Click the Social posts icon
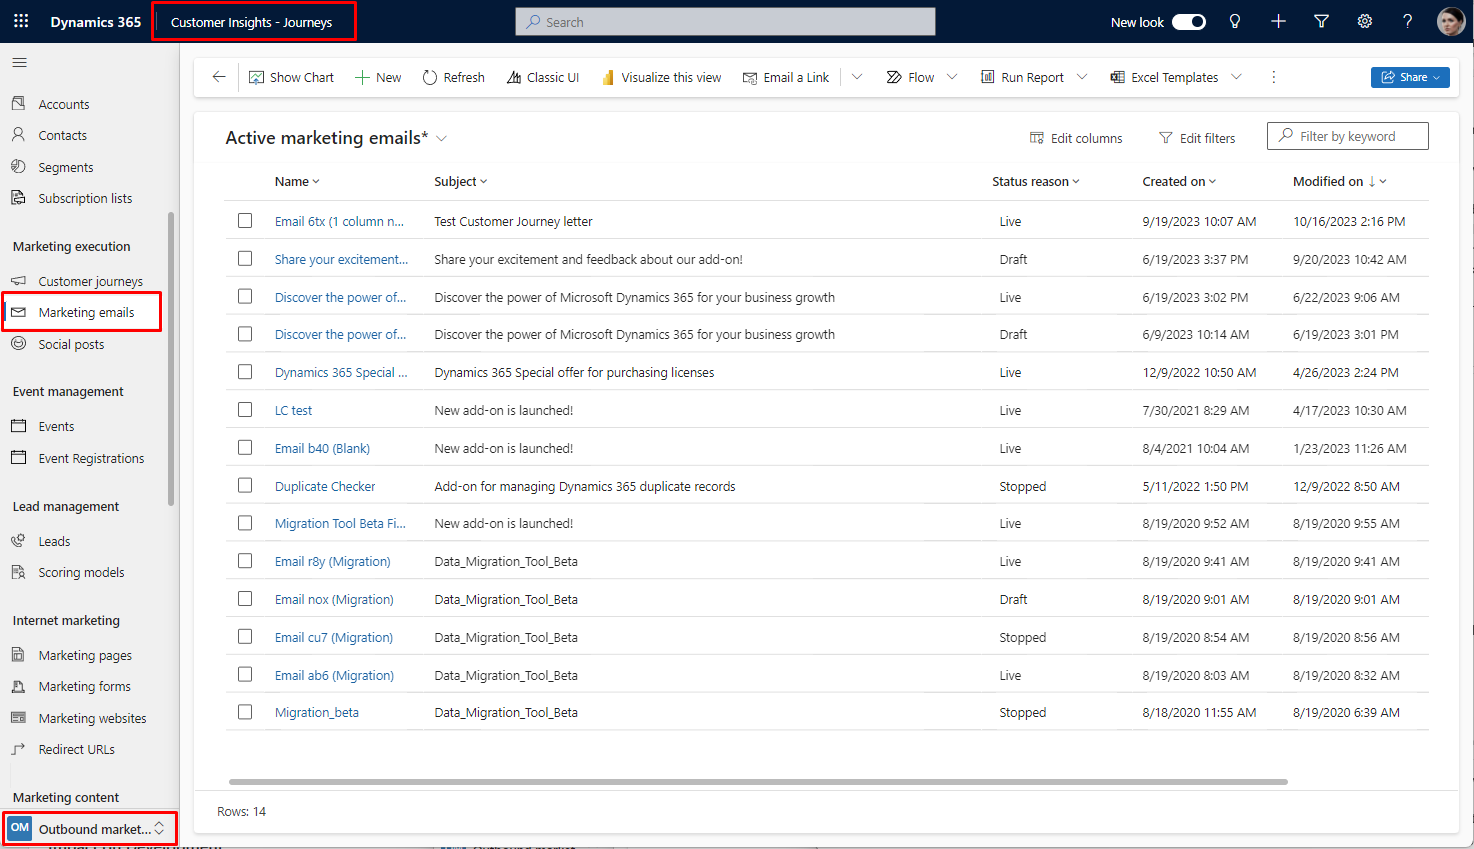1474x849 pixels. coord(18,343)
